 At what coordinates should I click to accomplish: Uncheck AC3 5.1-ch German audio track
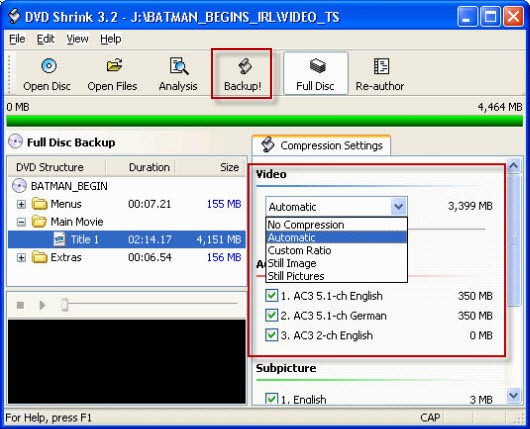coord(271,315)
